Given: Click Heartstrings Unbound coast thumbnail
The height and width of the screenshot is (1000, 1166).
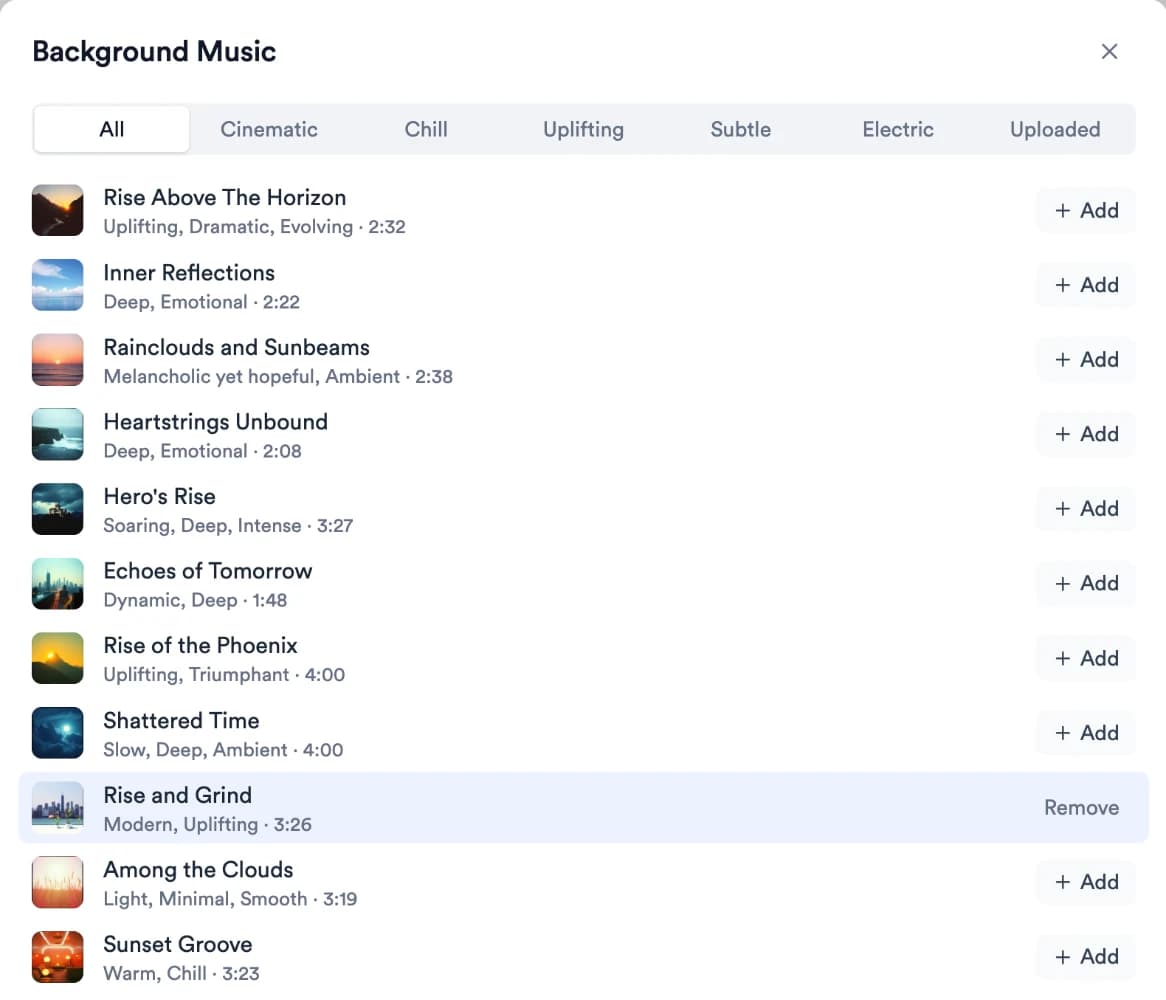Looking at the screenshot, I should click(57, 434).
